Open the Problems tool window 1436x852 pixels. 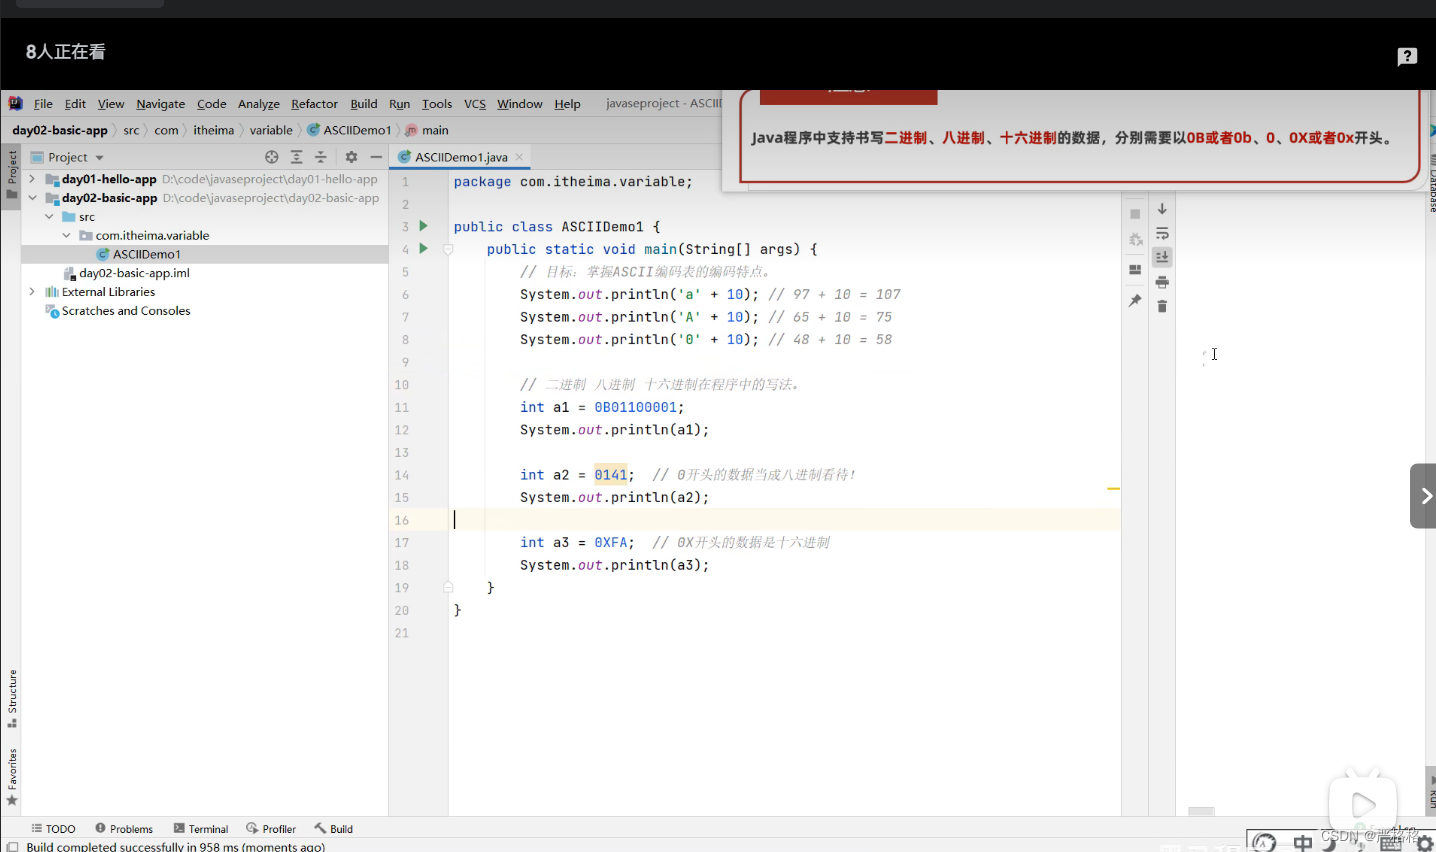(x=124, y=829)
